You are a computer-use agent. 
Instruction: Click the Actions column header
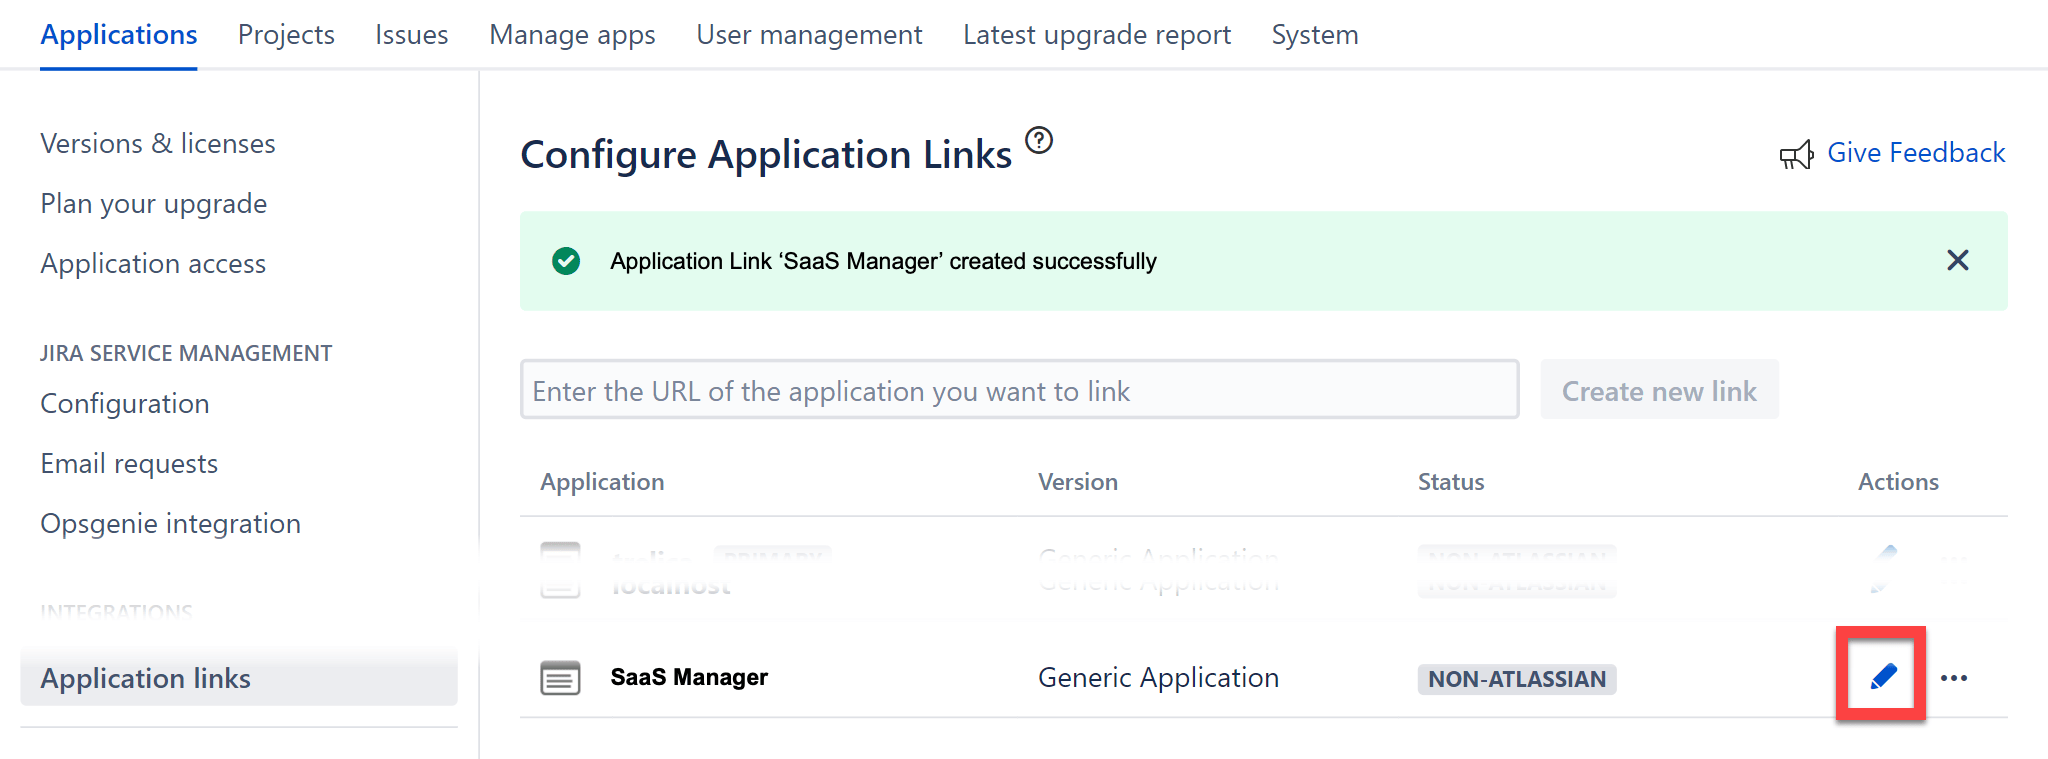[1898, 482]
